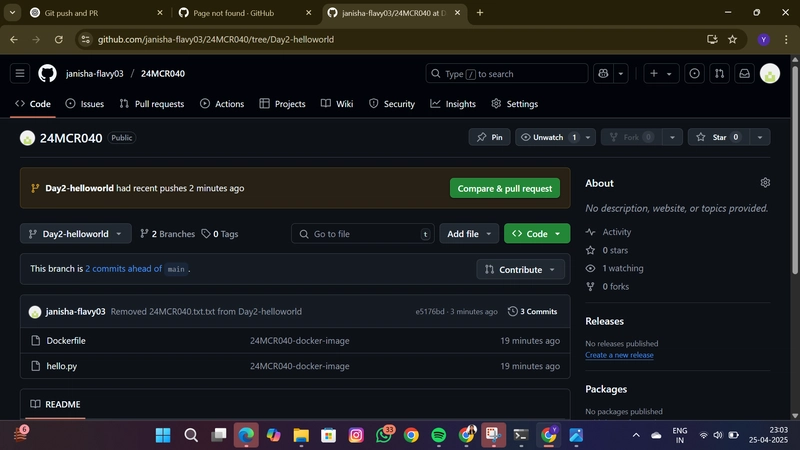
Task: Click the search box in GitHub header
Action: [507, 73]
